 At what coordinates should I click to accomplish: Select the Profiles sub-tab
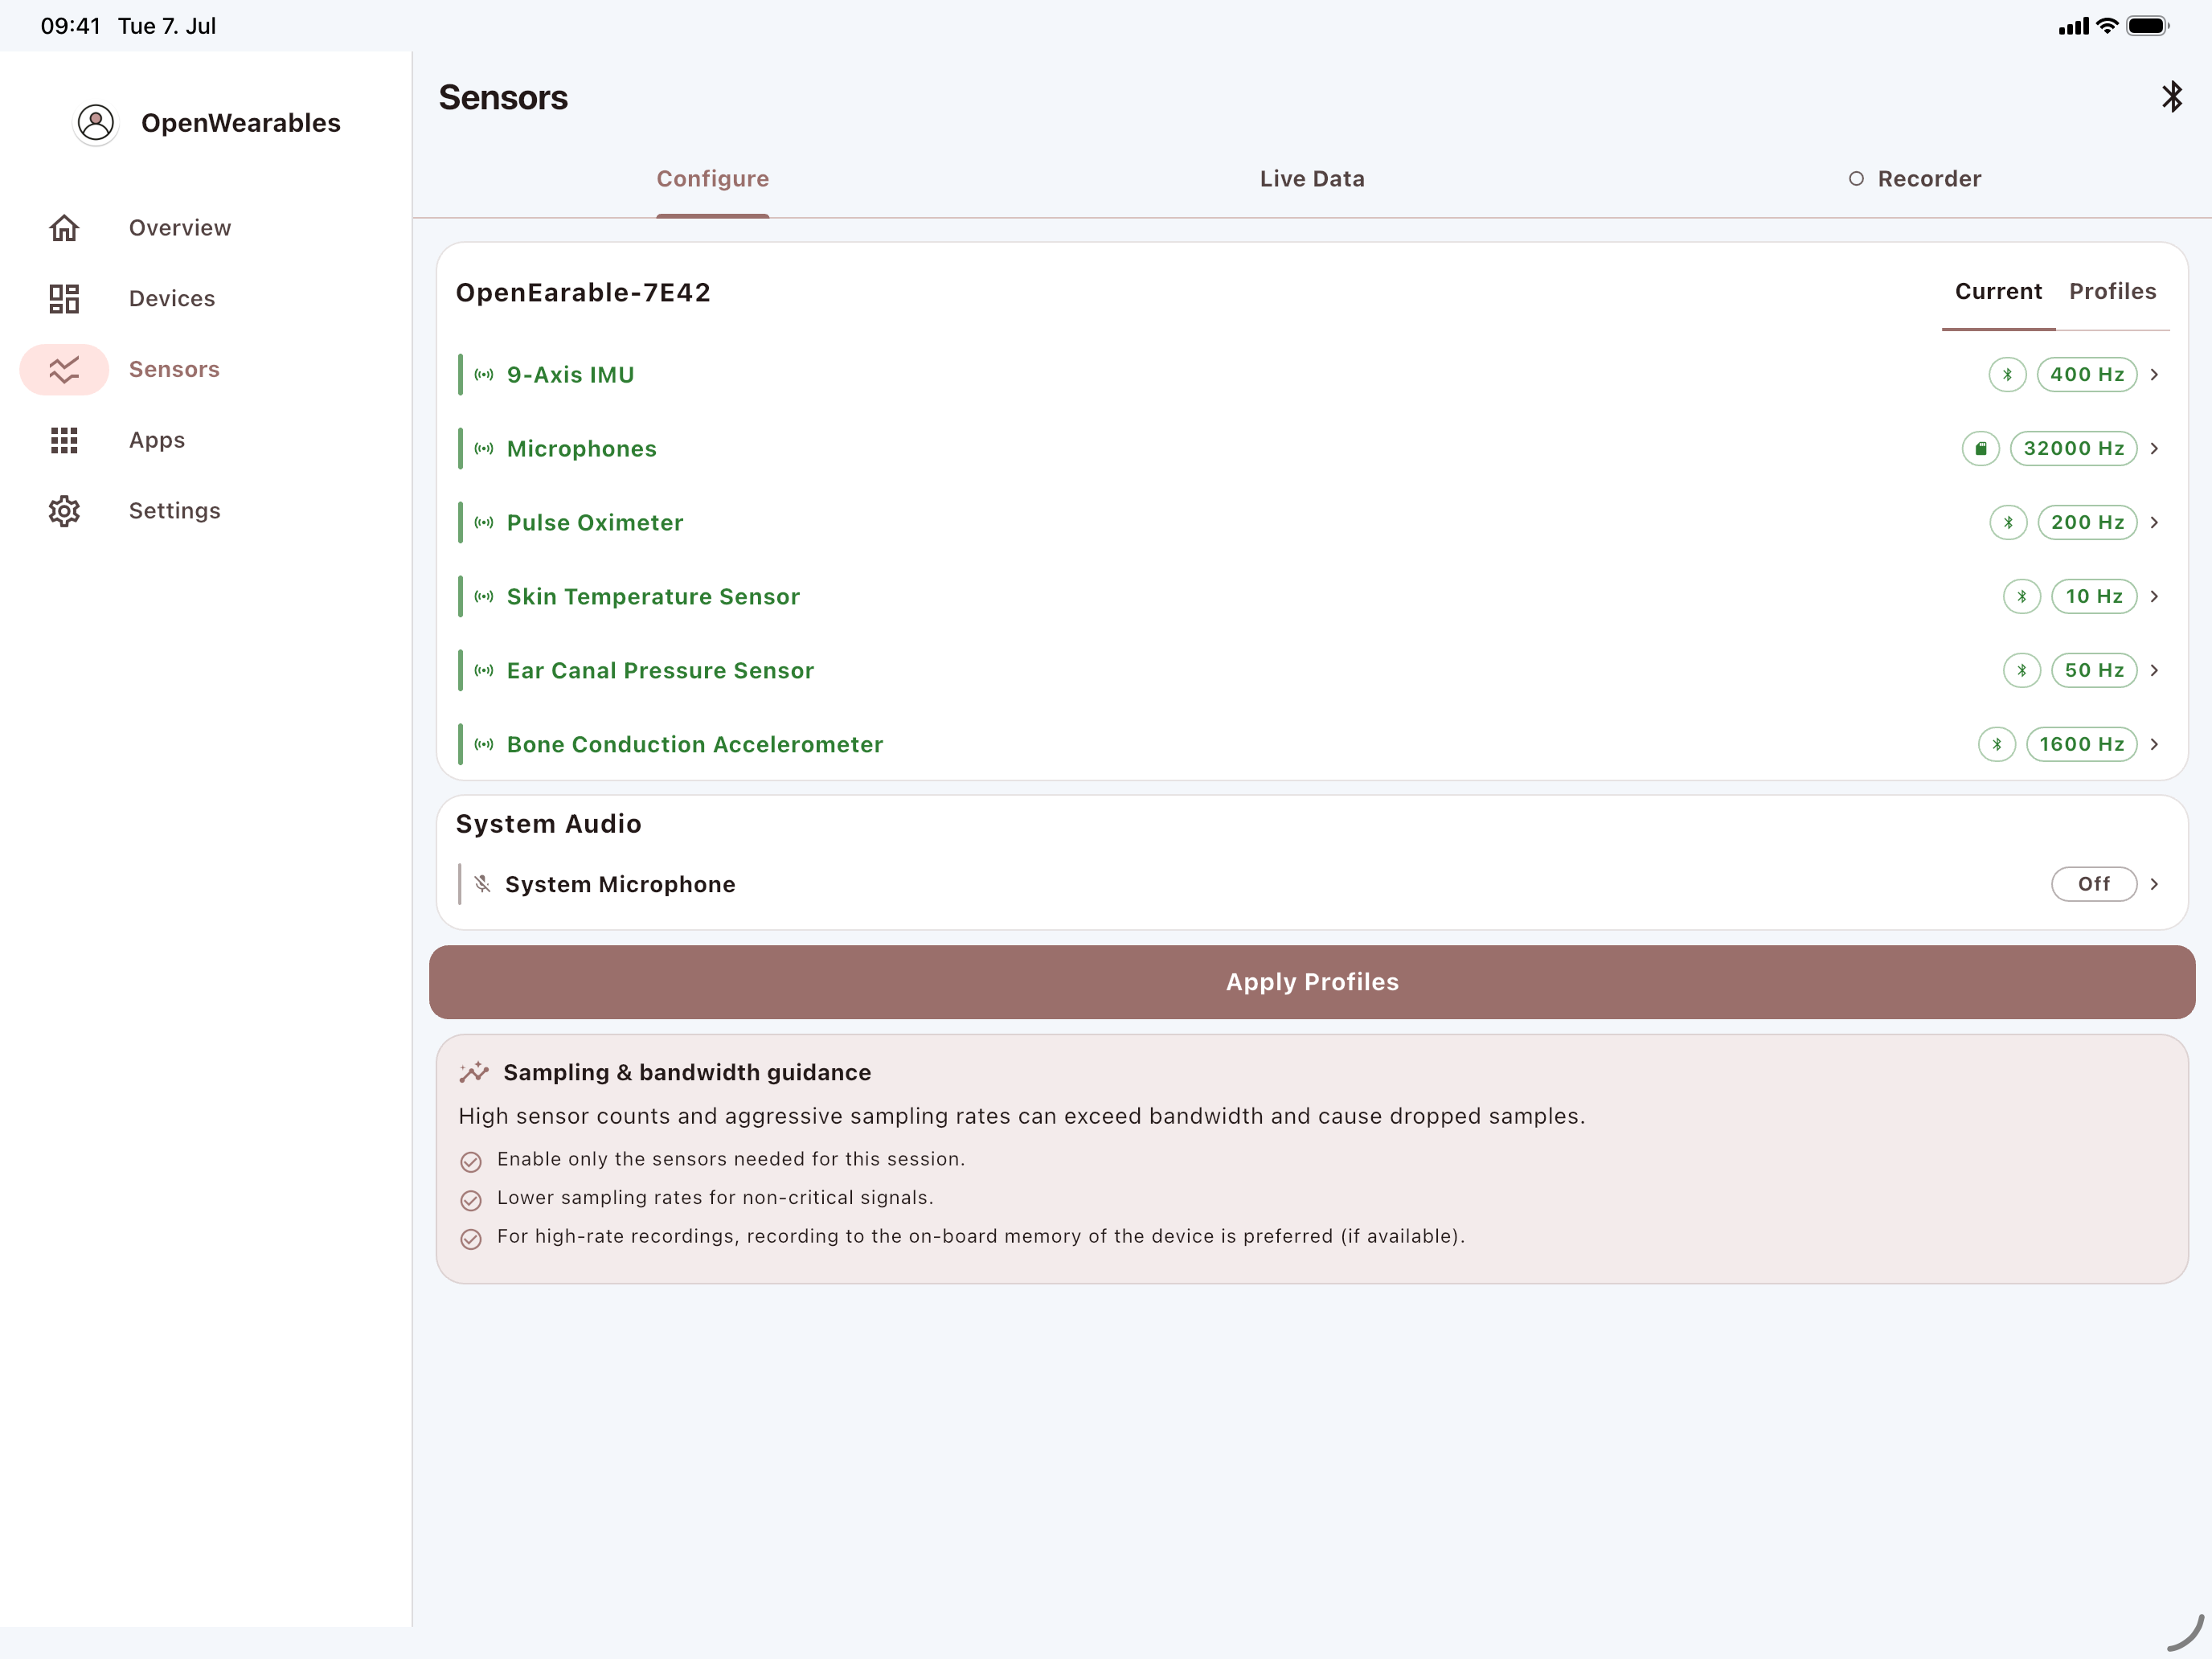click(x=2112, y=292)
